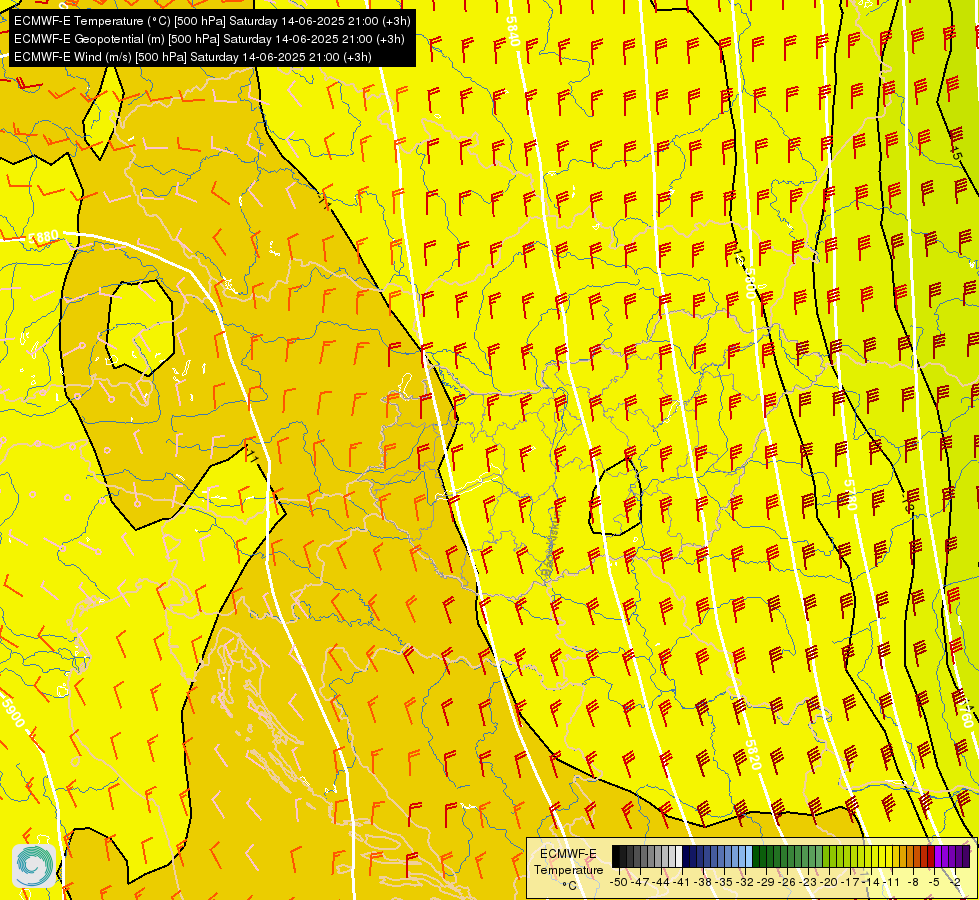Select the ECMWF-E Temperature title line
The image size is (979, 900).
click(212, 21)
